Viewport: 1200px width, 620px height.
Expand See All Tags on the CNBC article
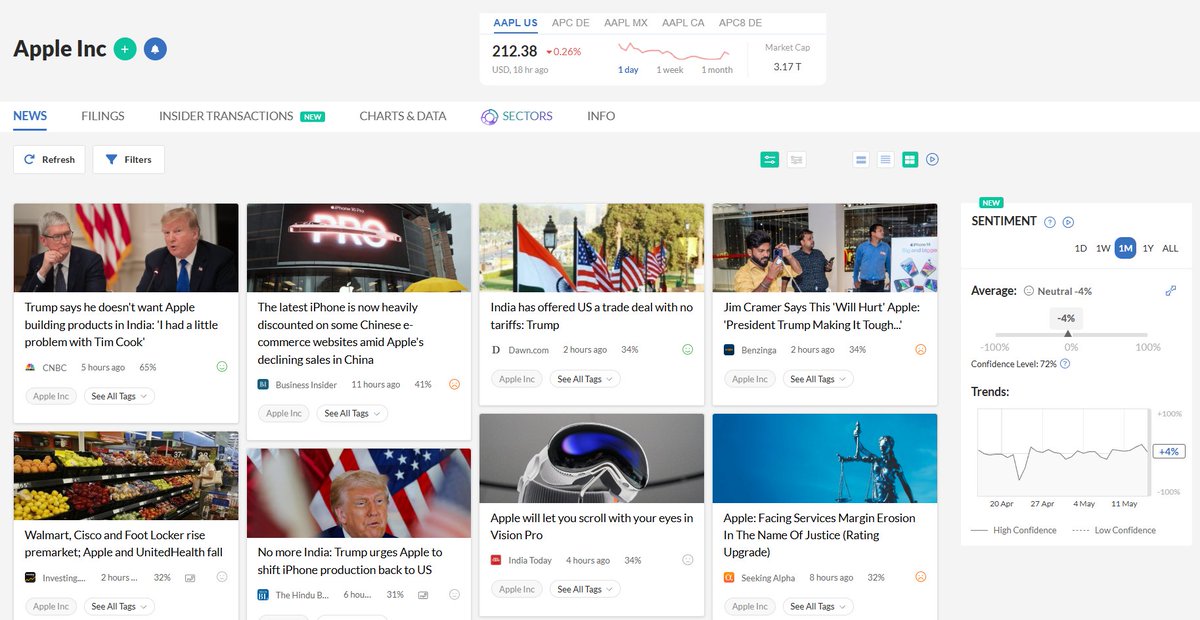120,396
